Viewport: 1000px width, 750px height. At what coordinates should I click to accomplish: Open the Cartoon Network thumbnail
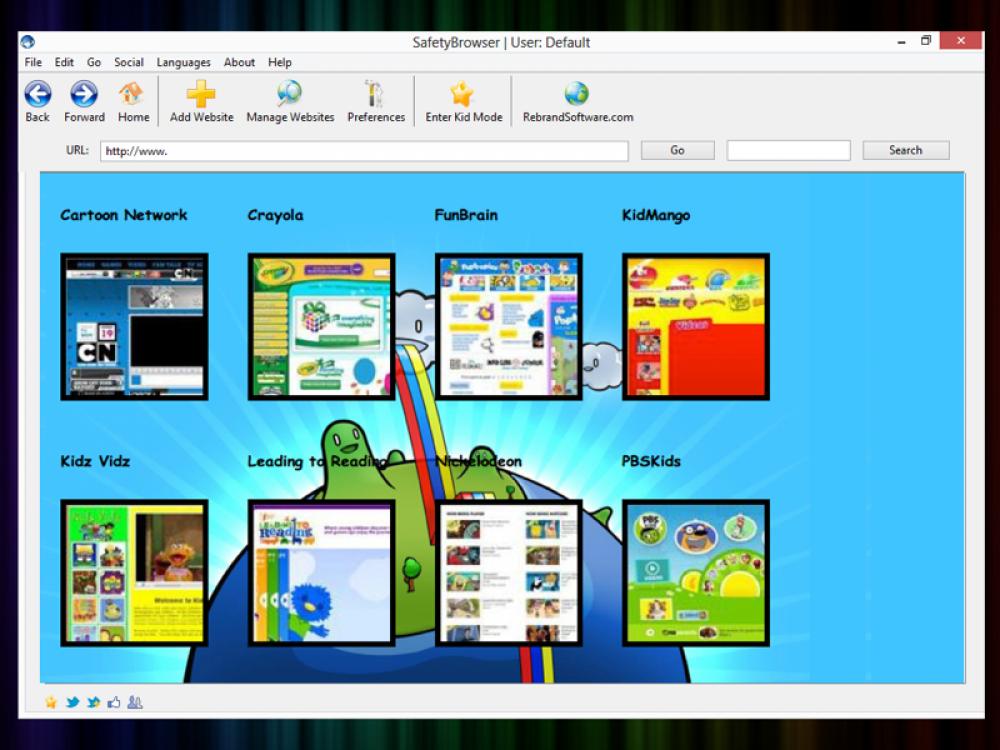pyautogui.click(x=134, y=326)
